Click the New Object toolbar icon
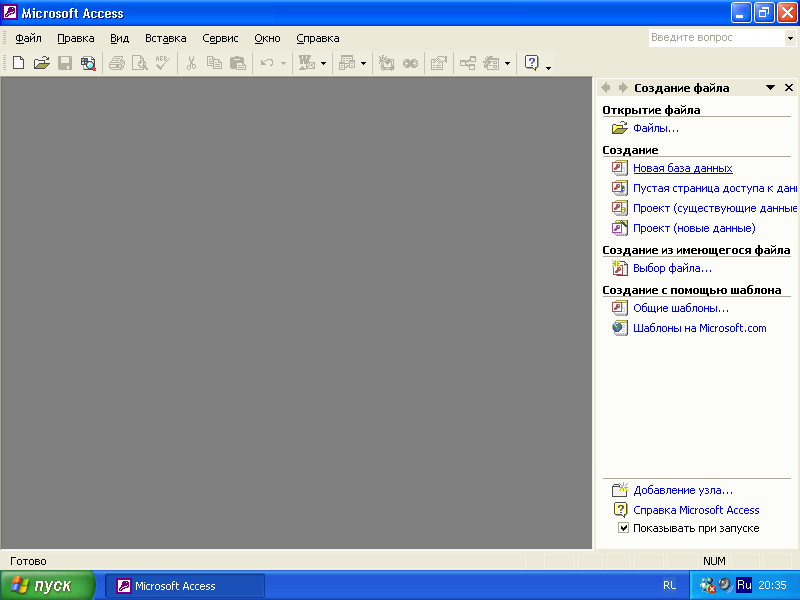 point(491,63)
